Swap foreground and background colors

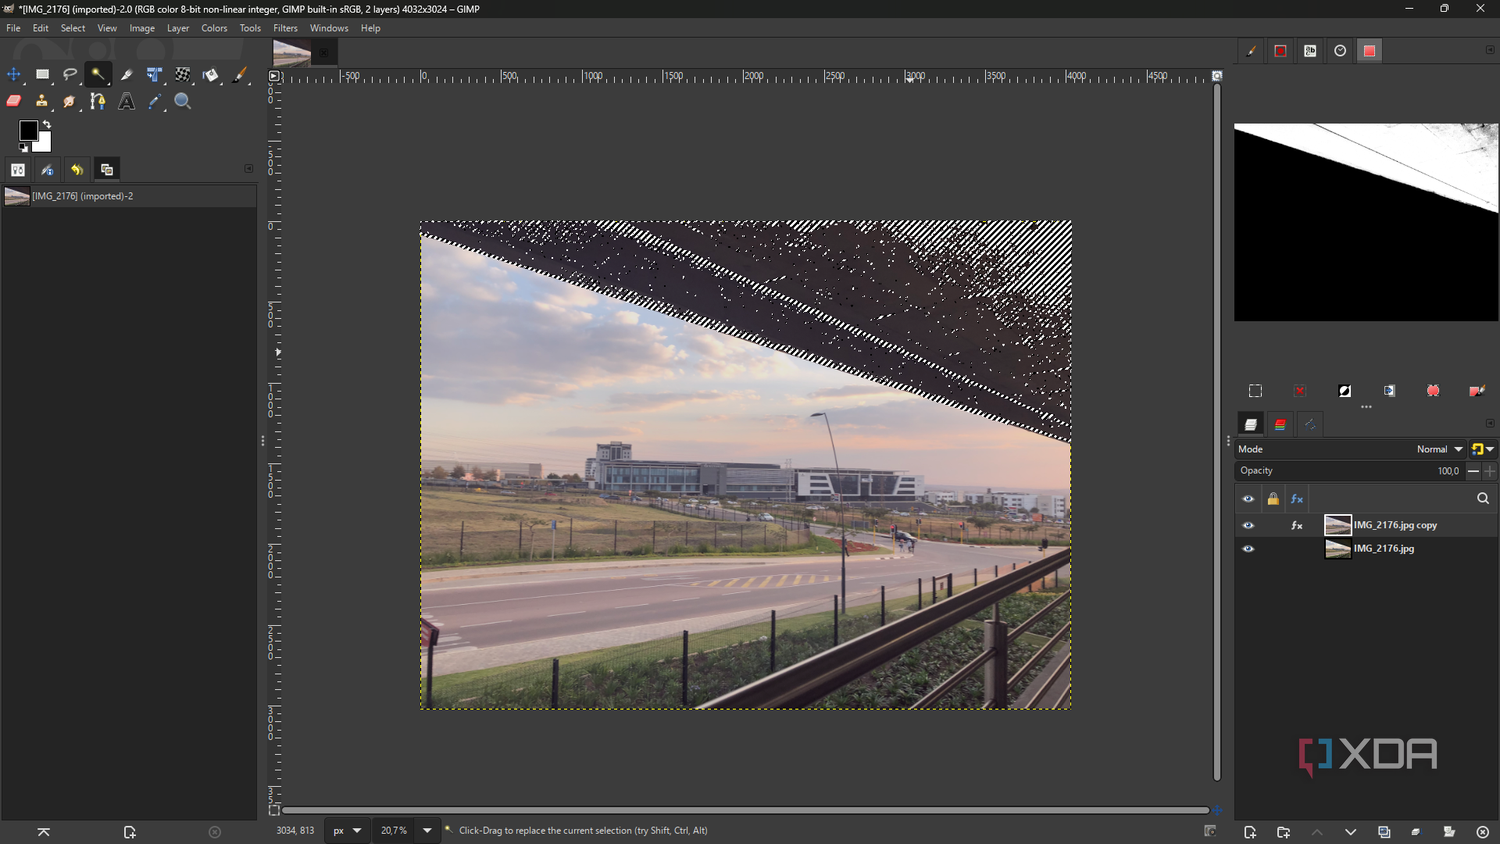46,125
